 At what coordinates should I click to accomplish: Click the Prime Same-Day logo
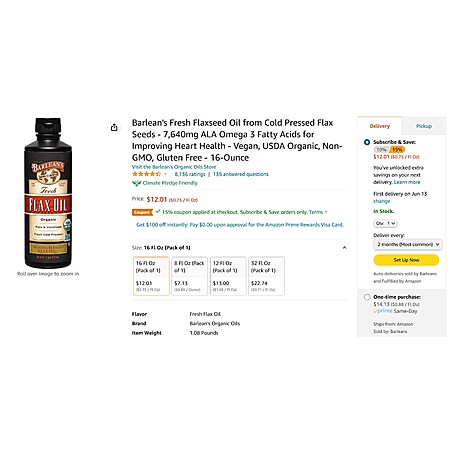(383, 311)
